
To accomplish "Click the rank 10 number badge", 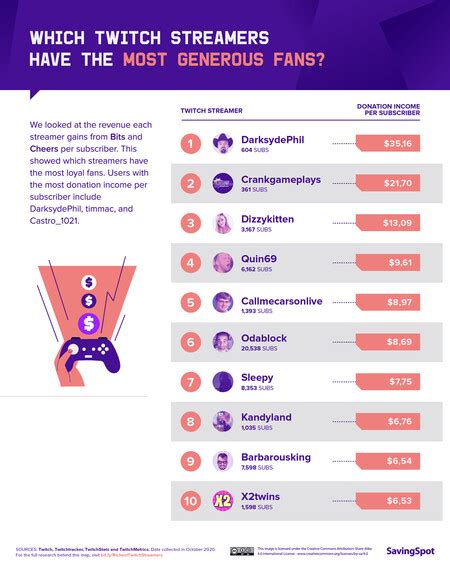I will pos(191,501).
